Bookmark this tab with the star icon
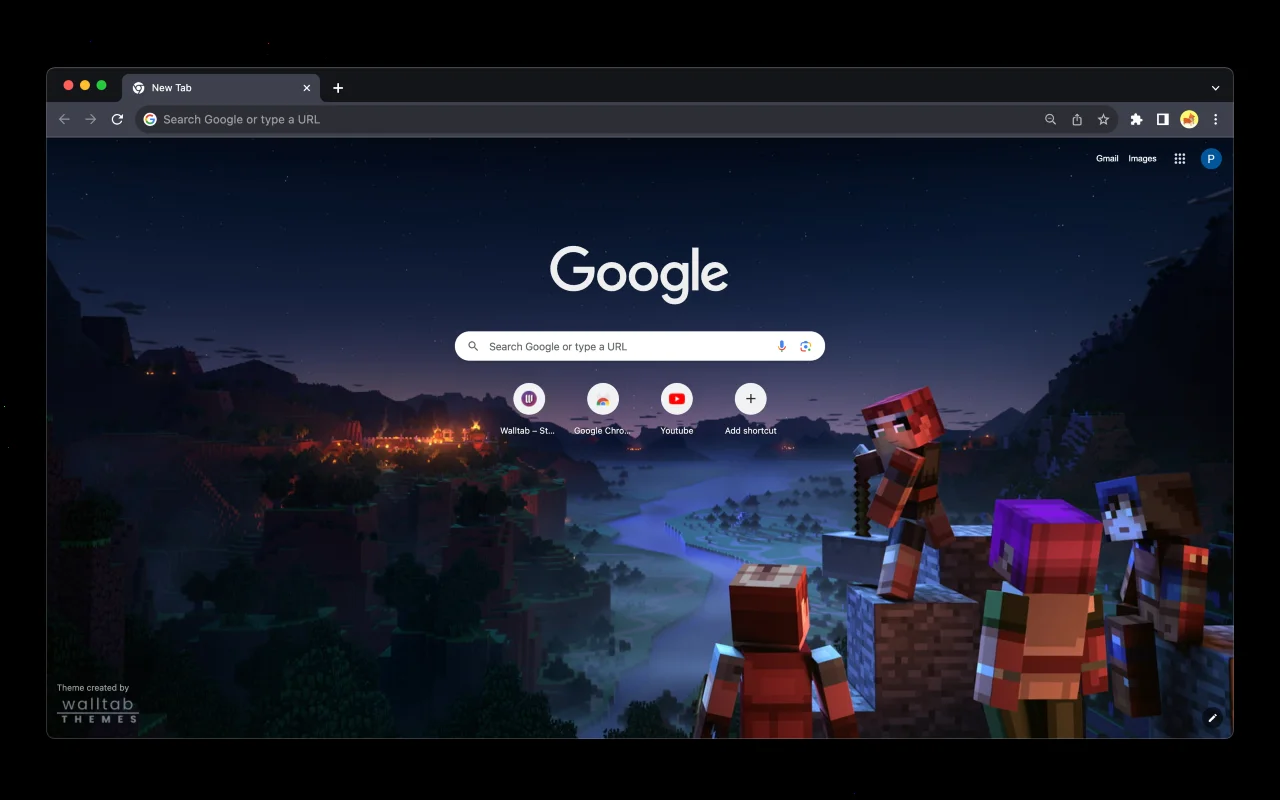Screen dimensions: 1280x800 [x=1103, y=119]
